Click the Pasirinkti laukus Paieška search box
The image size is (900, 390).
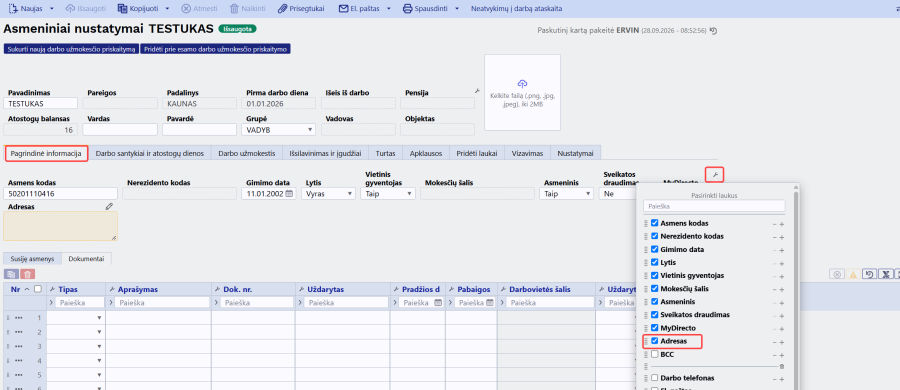click(714, 205)
